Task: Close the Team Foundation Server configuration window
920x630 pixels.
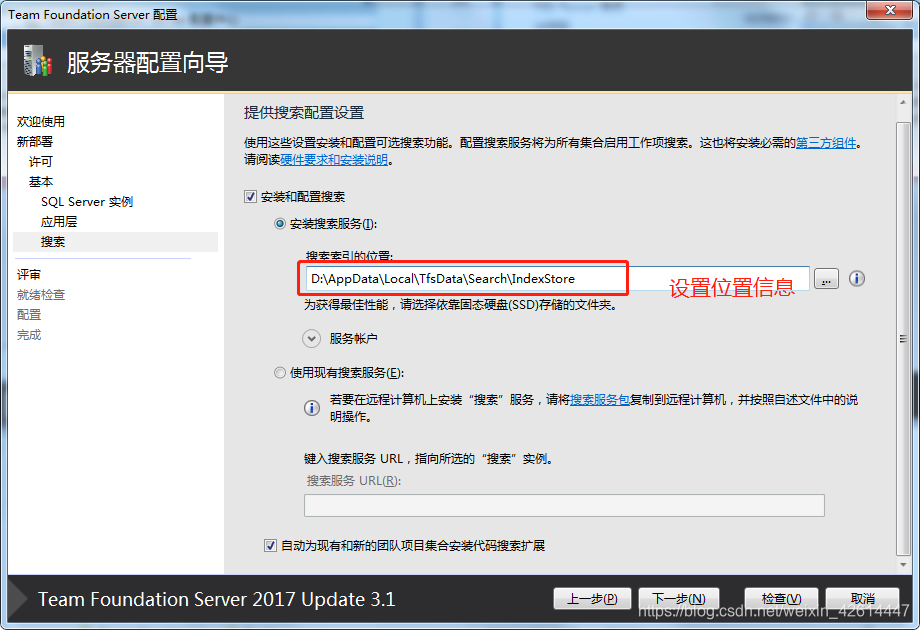Action: (x=889, y=10)
